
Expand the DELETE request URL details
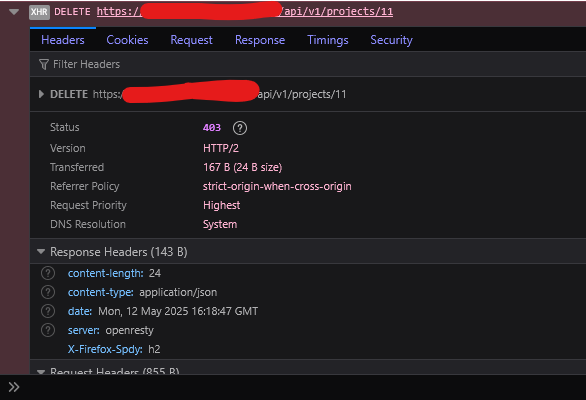41,94
